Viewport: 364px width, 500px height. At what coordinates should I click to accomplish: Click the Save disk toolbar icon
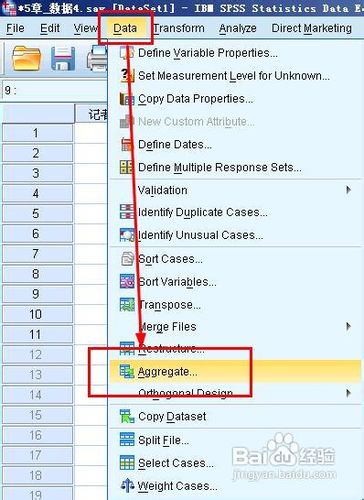(63, 58)
